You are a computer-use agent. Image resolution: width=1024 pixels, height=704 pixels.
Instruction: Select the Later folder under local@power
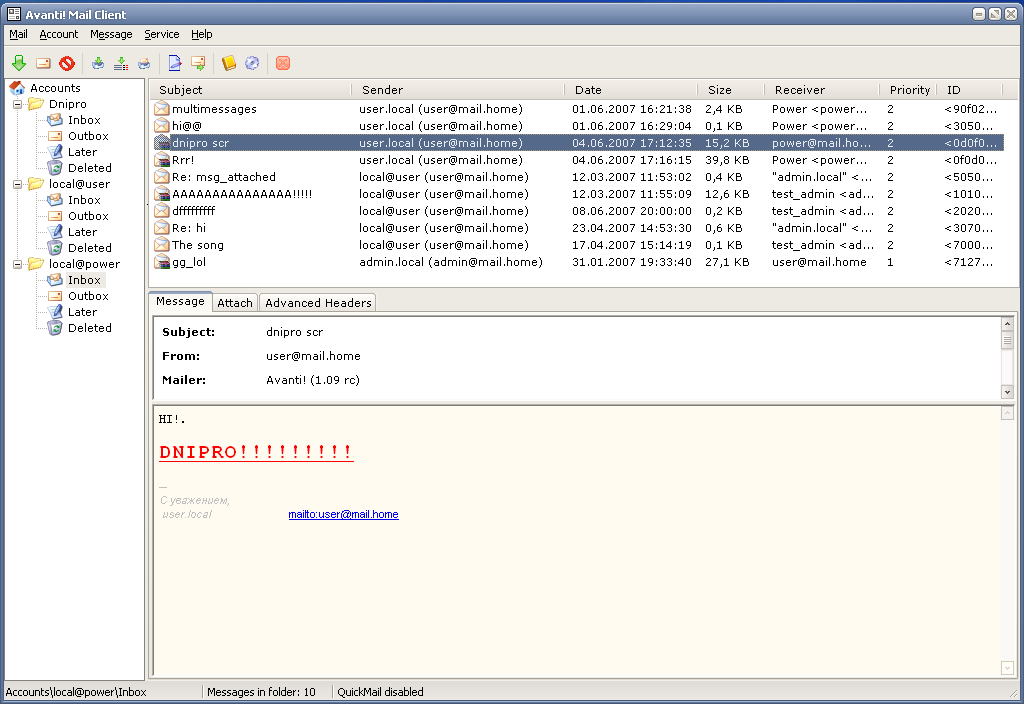(82, 312)
